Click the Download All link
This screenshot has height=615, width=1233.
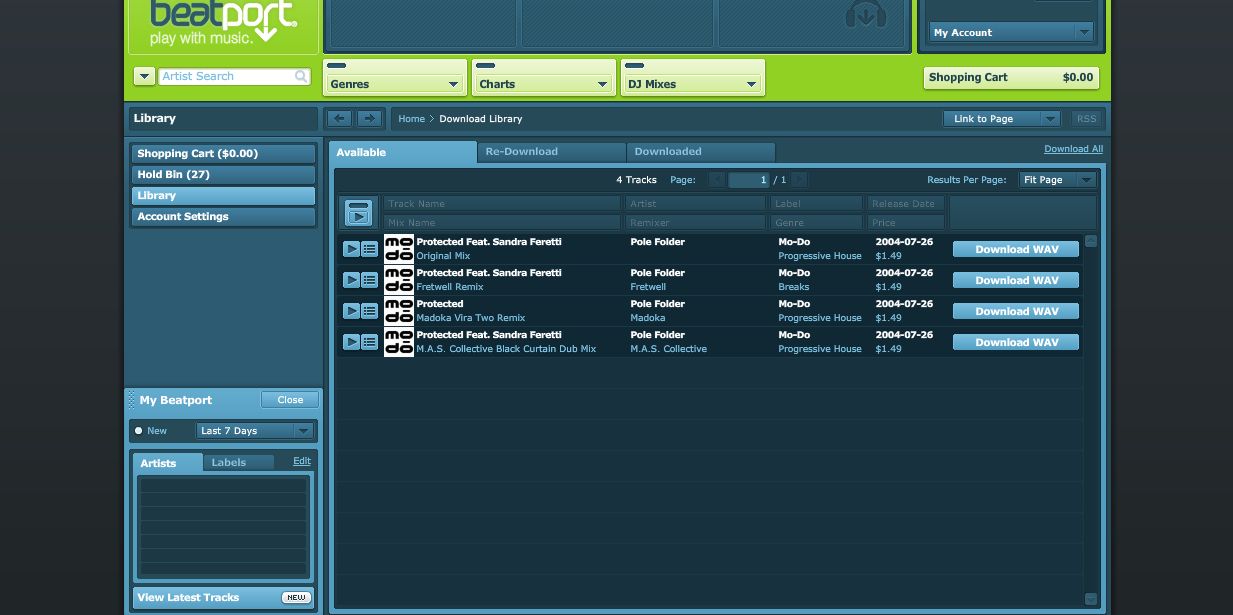(1073, 149)
